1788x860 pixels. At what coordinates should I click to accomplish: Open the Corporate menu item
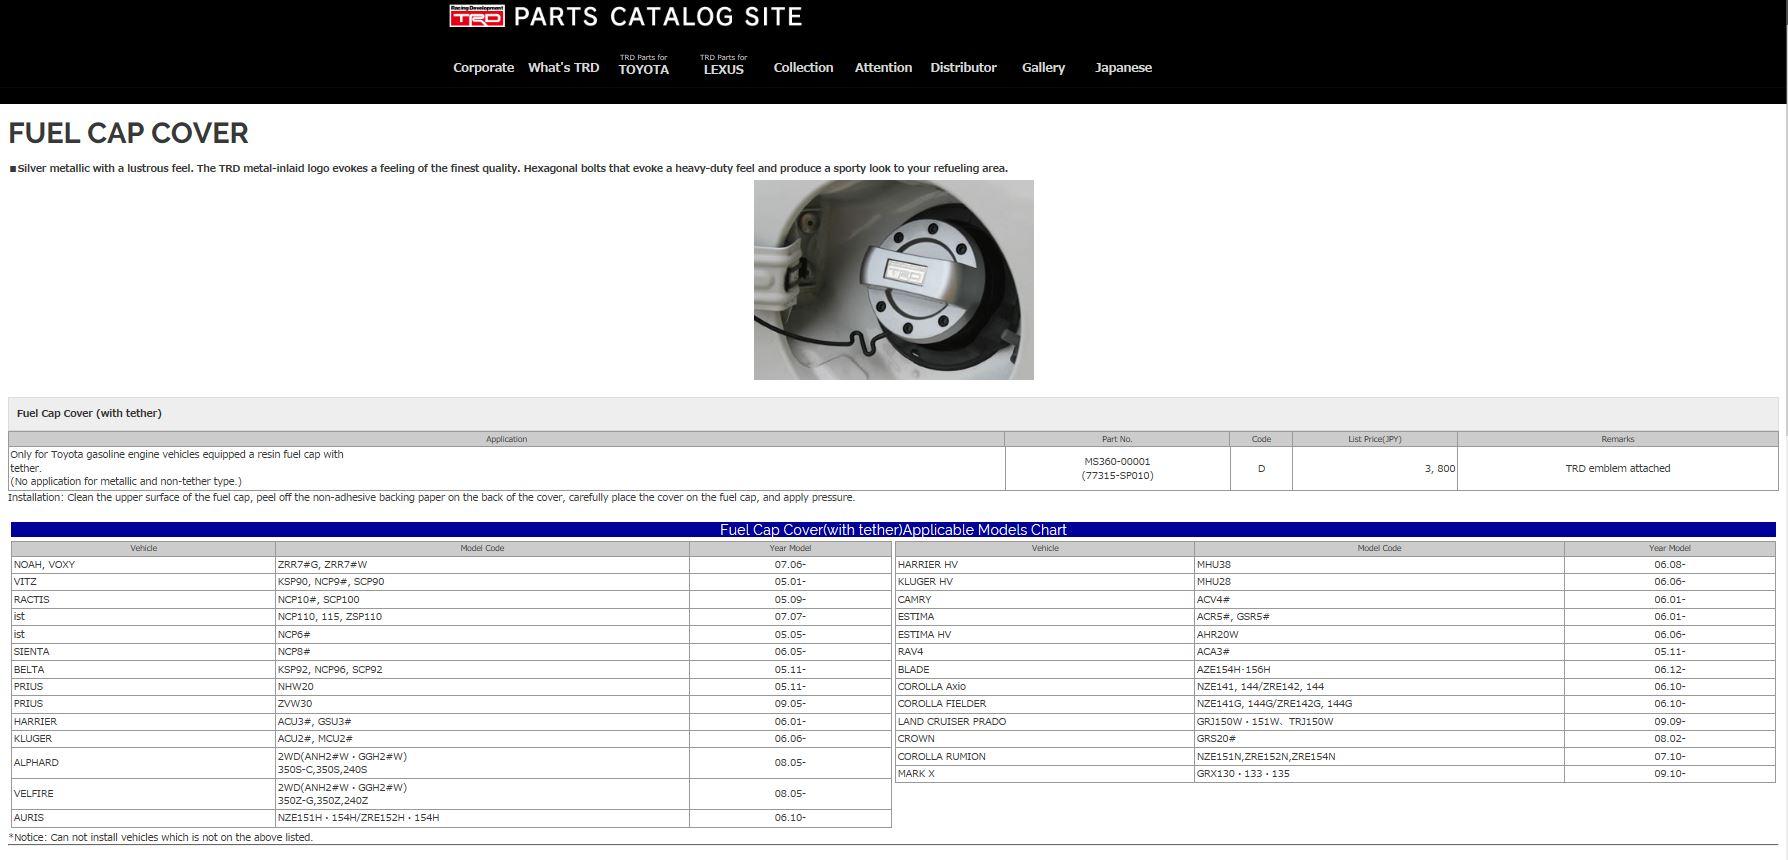(x=483, y=68)
